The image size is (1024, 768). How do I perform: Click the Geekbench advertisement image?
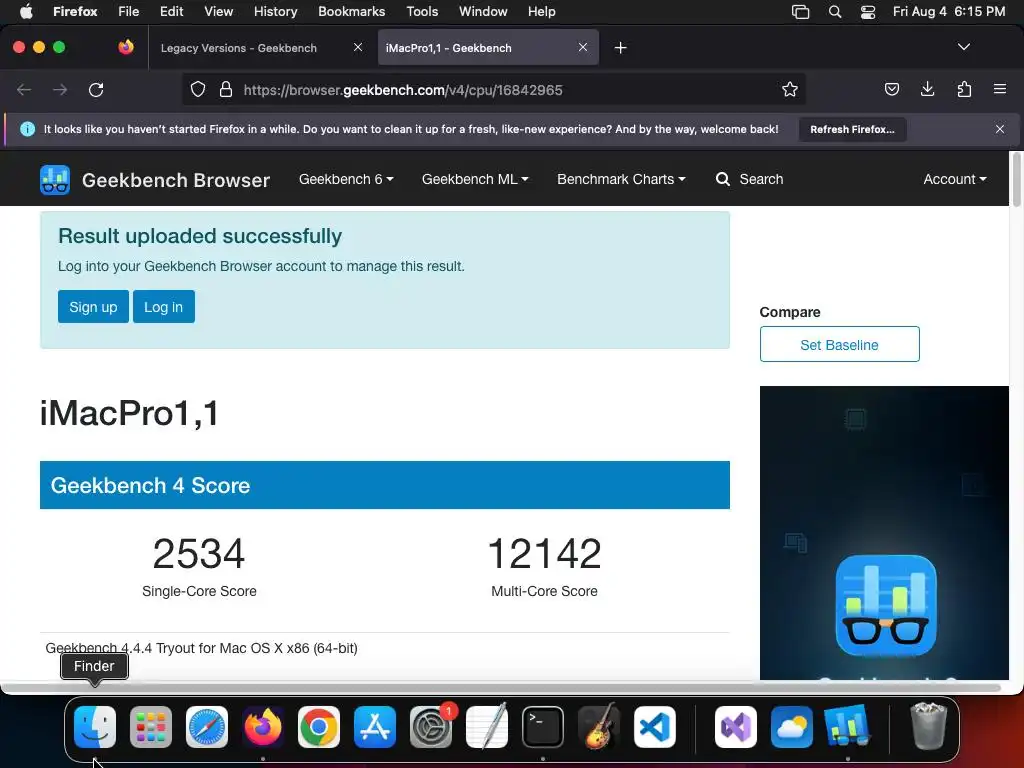click(884, 533)
